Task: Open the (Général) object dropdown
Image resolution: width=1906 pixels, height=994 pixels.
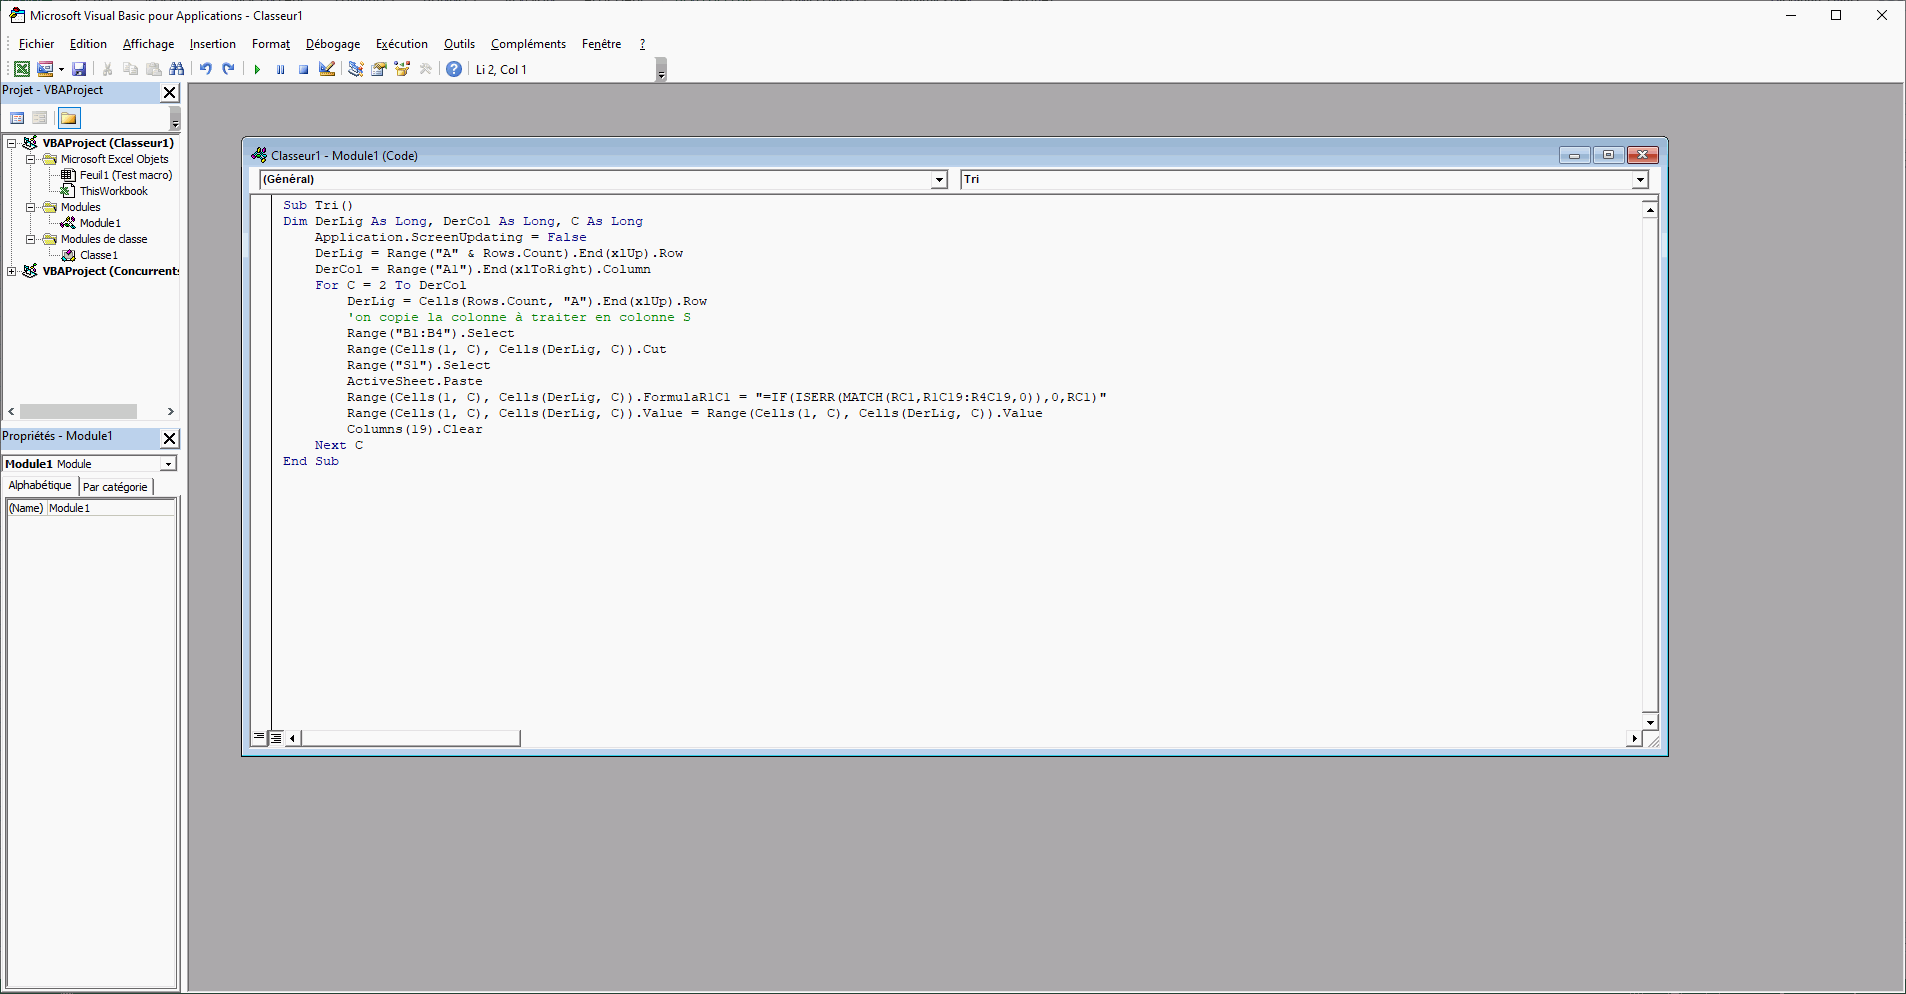Action: (x=939, y=180)
